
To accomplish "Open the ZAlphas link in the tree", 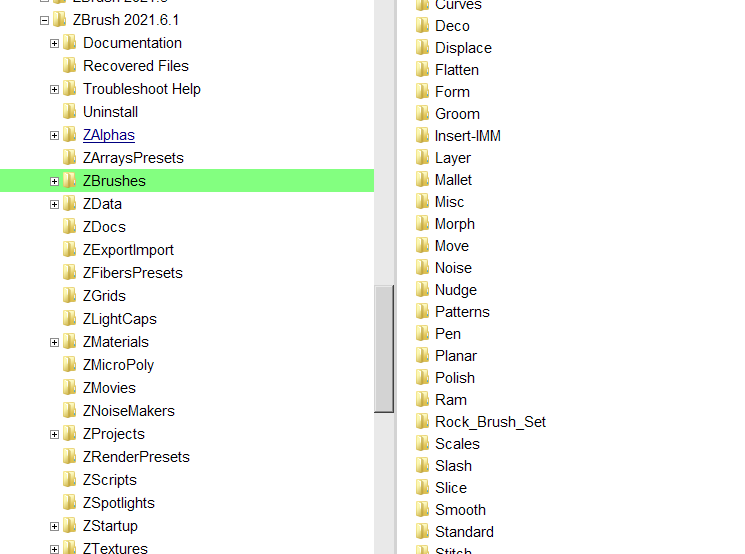I will [109, 135].
